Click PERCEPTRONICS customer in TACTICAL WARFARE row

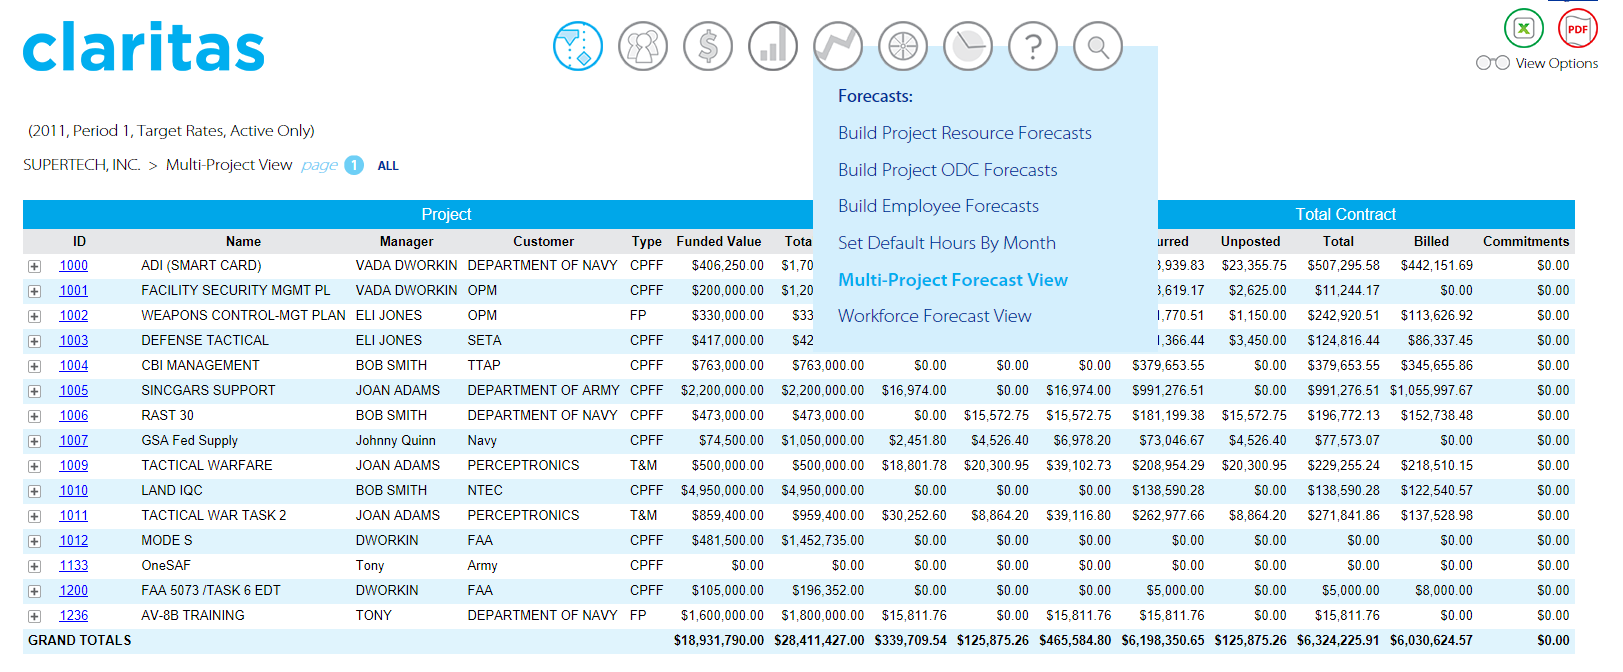click(x=523, y=465)
